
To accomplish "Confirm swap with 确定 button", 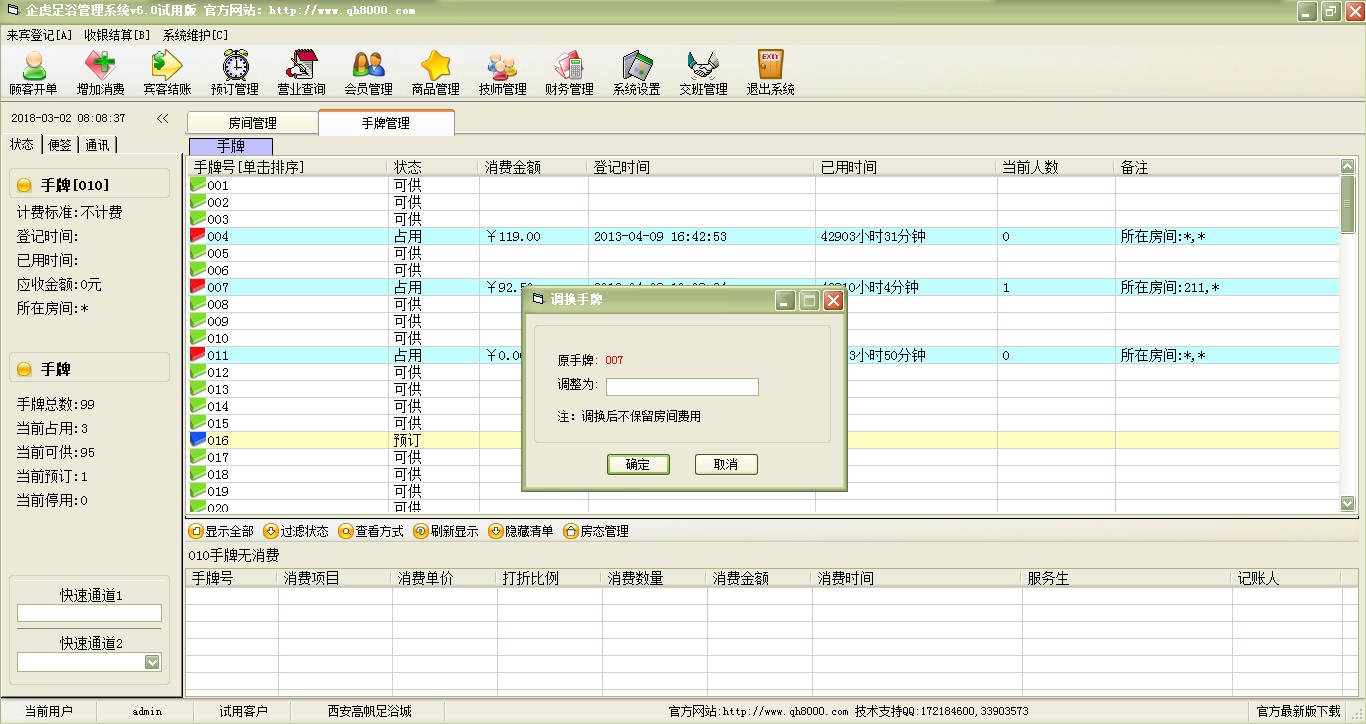I will (638, 464).
